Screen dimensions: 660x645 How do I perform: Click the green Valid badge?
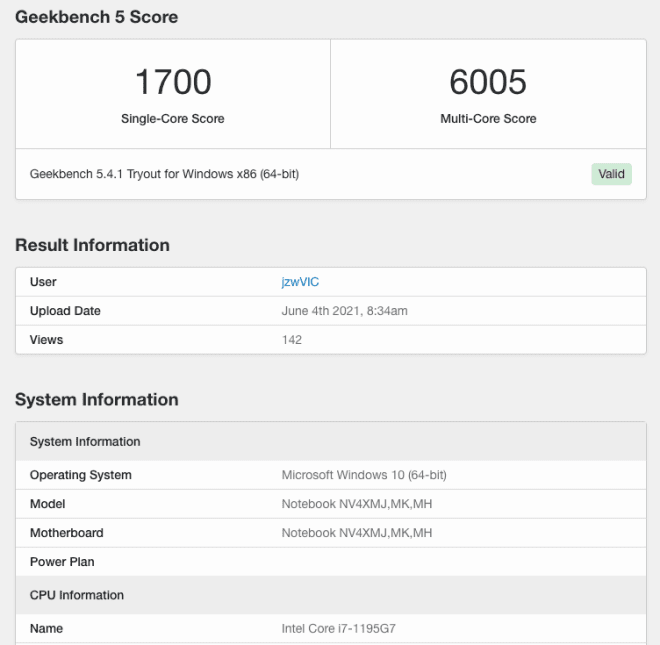(x=611, y=174)
